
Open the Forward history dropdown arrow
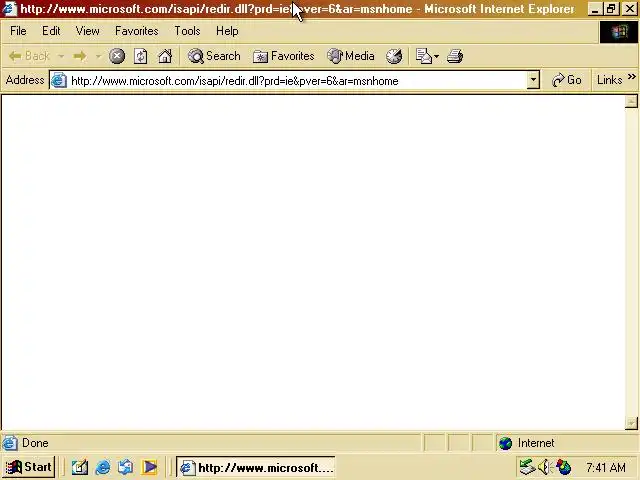(x=98, y=56)
